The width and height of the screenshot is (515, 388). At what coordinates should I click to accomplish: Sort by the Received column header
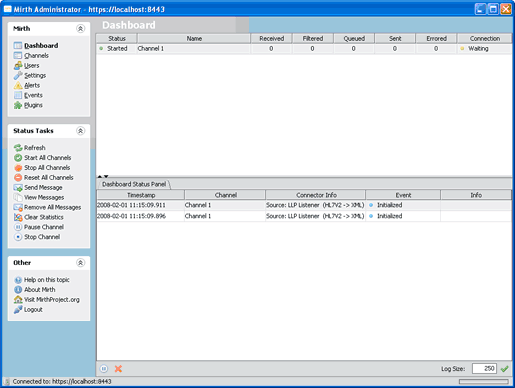pos(272,39)
